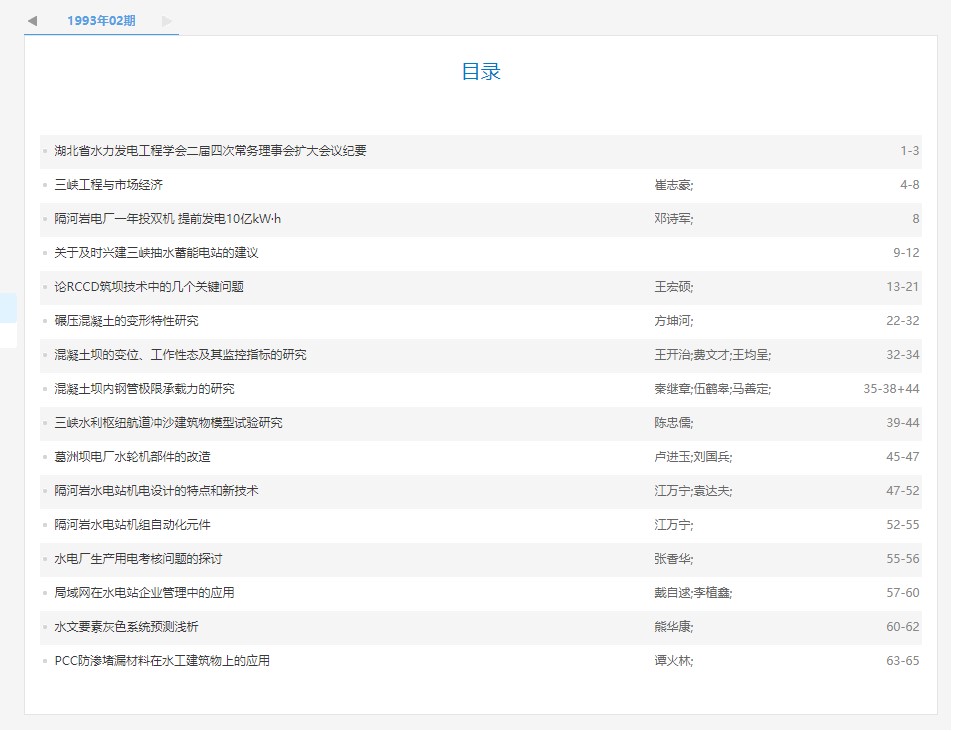The width and height of the screenshot is (967, 732).
Task: Click page range 39-44
Action: coord(903,422)
